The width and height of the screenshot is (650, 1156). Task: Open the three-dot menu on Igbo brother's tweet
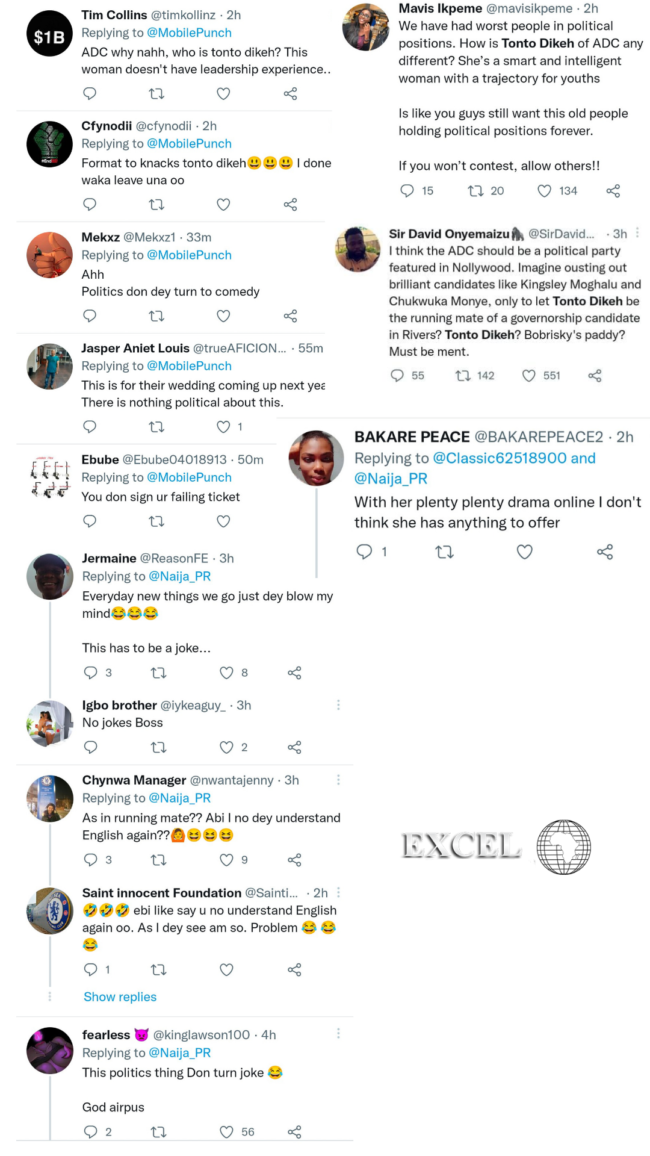click(x=338, y=706)
